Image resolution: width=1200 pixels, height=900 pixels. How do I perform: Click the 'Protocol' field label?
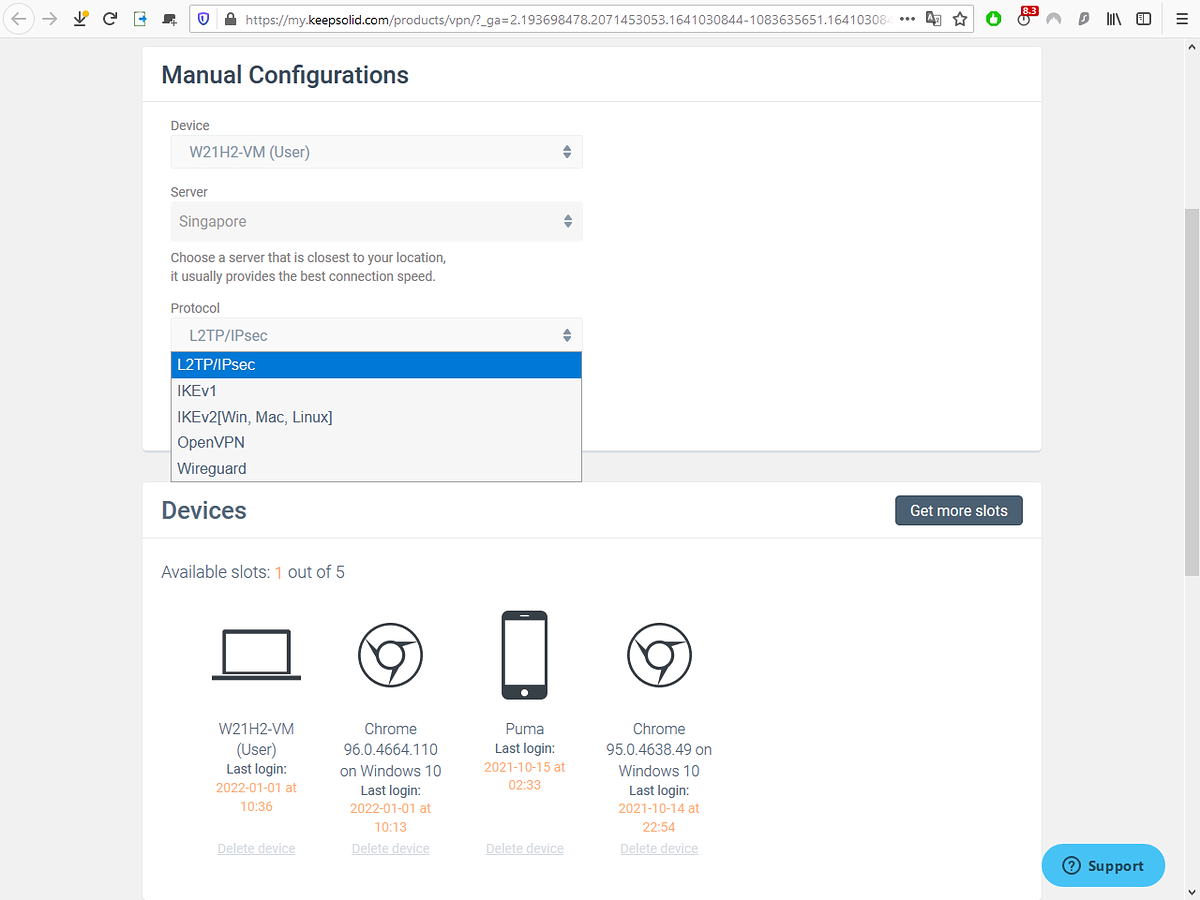coord(195,308)
